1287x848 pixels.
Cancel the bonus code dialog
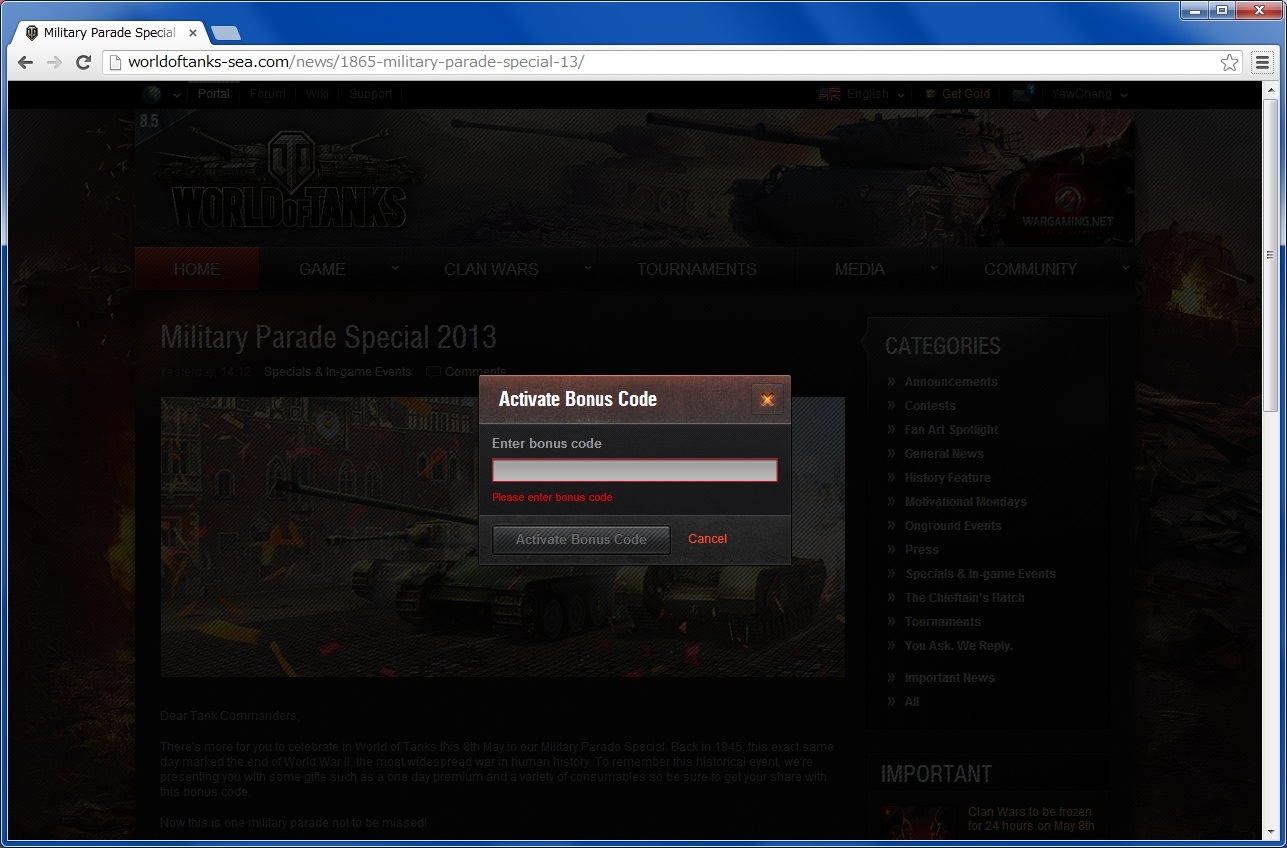(707, 539)
